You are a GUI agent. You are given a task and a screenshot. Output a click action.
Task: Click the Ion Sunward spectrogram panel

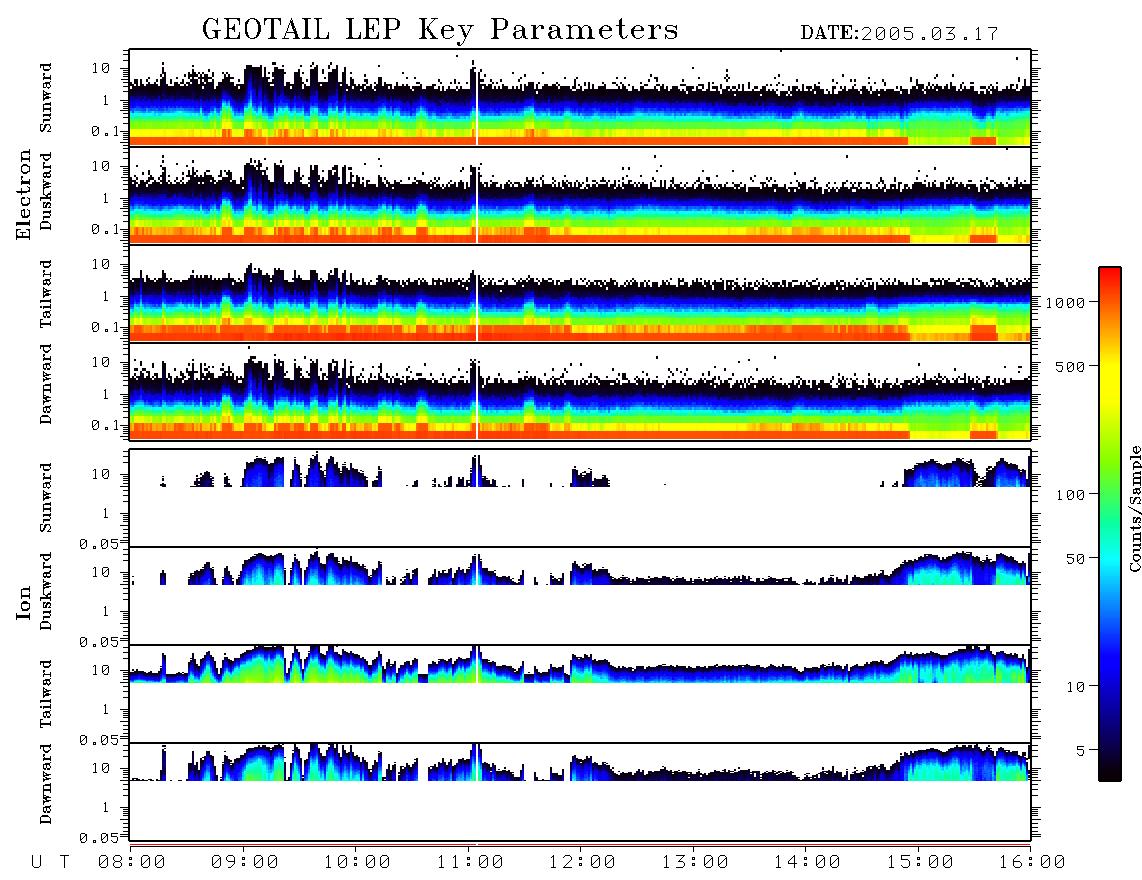pos(580,498)
